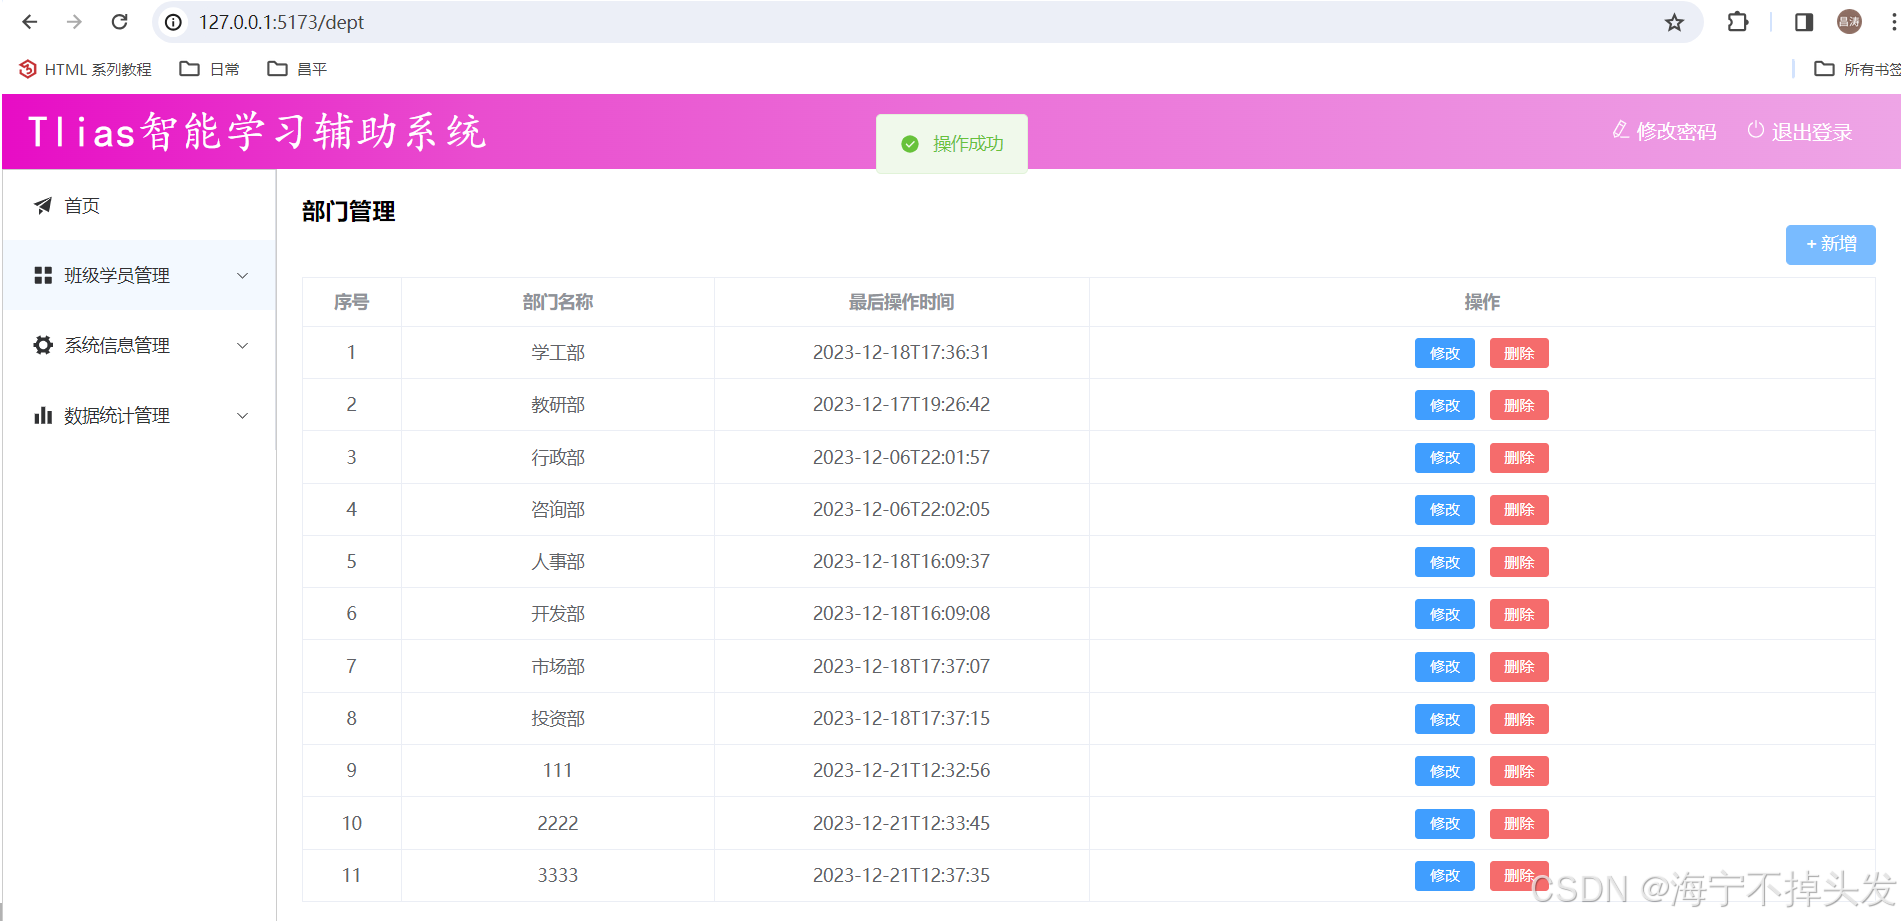
Task: Toggle the browser side panel icon
Action: [x=1804, y=22]
